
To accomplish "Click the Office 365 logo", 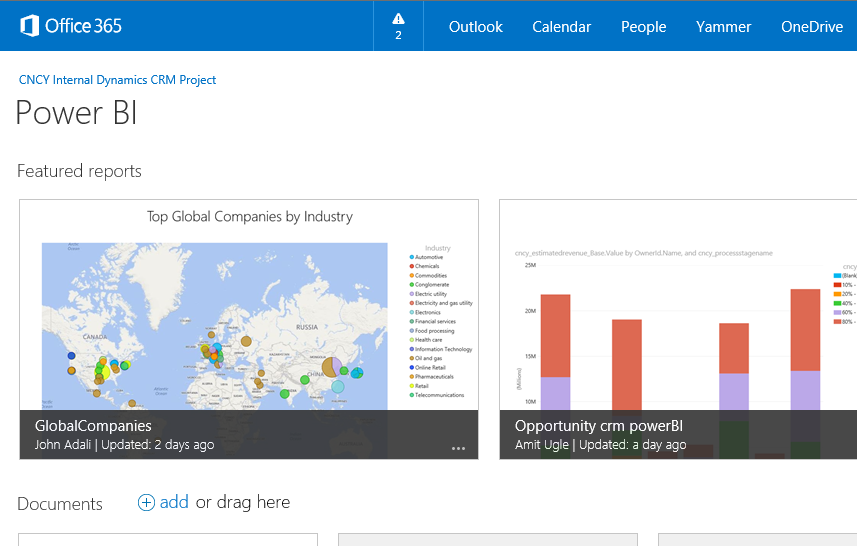I will coord(71,26).
